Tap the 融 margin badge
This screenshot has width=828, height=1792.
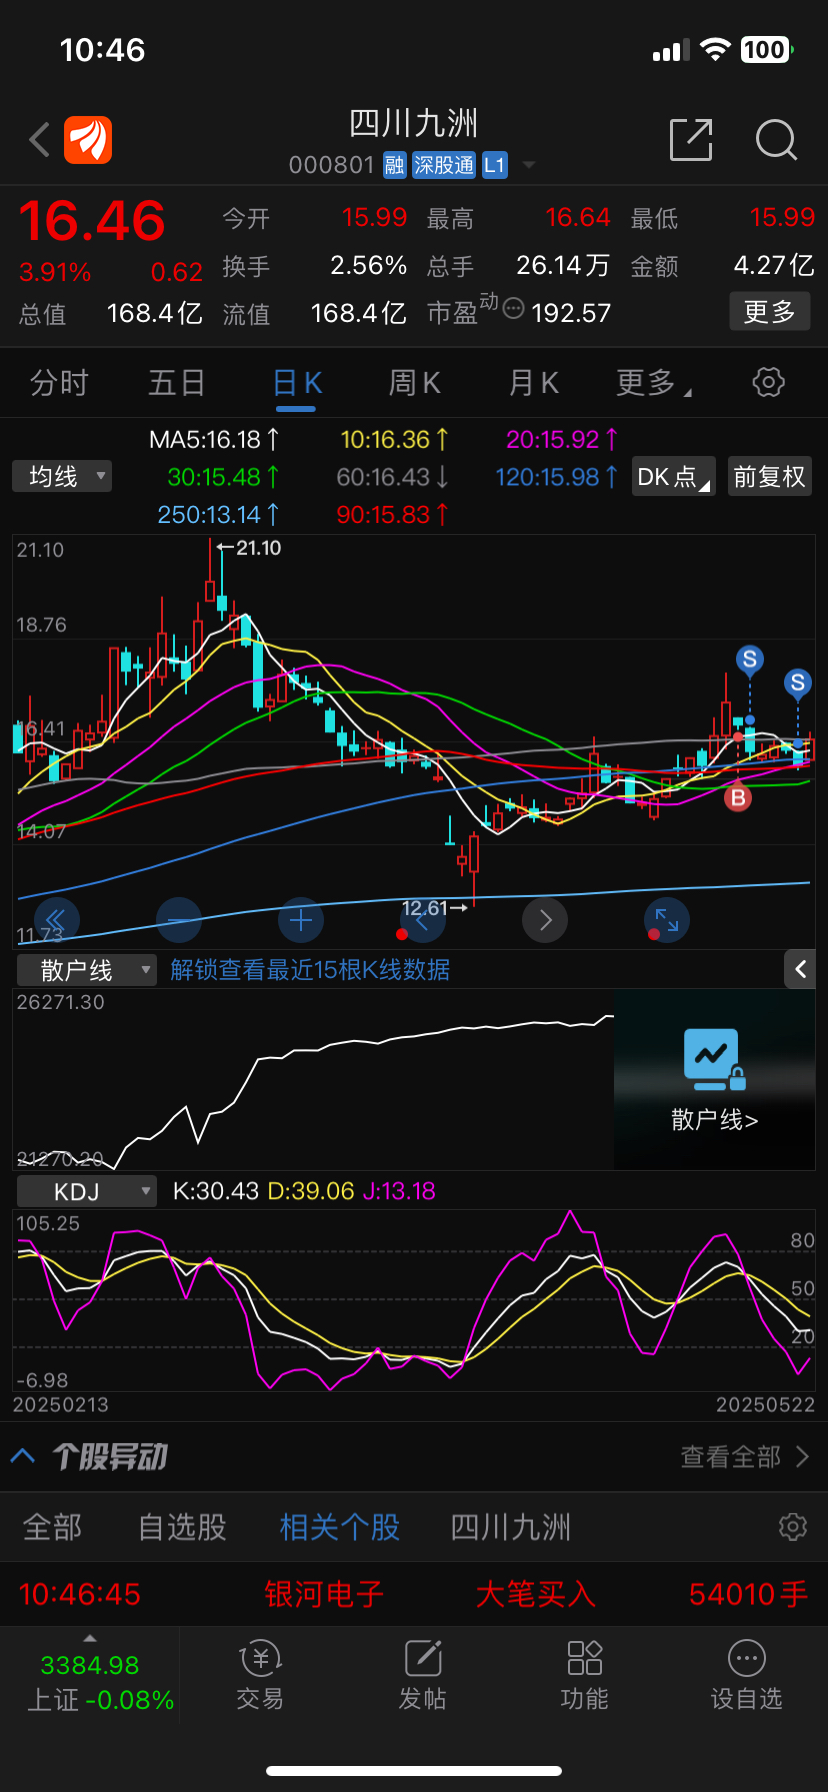(395, 165)
